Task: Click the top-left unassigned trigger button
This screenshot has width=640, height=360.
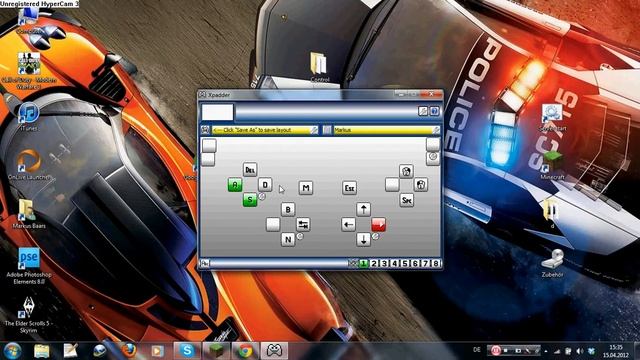Action: [x=209, y=145]
